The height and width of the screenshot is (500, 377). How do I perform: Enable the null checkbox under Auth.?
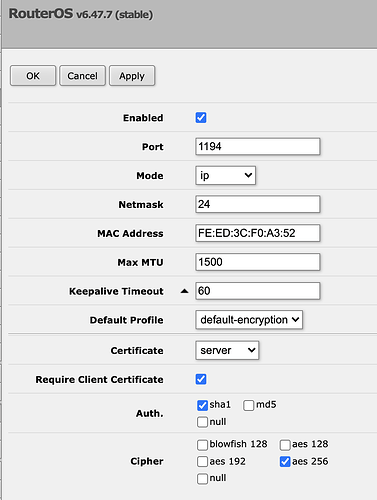pos(202,422)
